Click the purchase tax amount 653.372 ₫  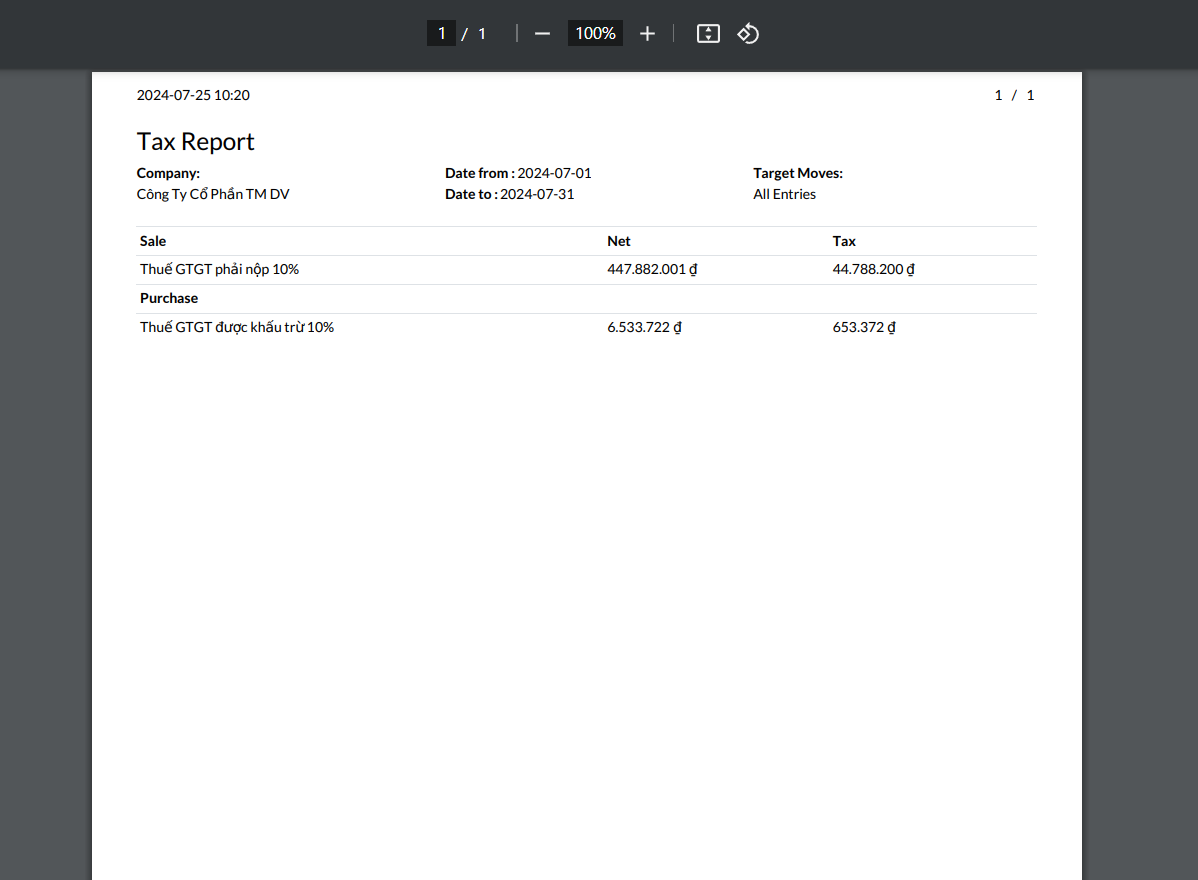864,327
